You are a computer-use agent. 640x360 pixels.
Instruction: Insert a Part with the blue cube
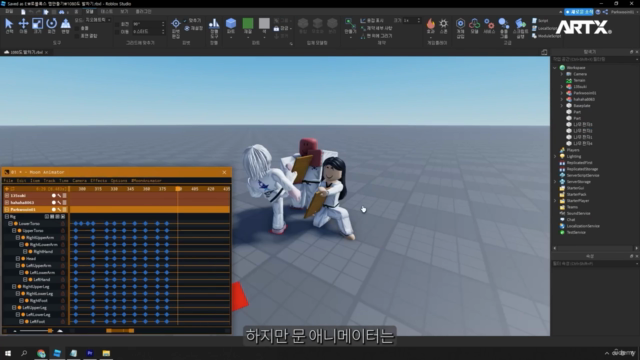click(231, 24)
